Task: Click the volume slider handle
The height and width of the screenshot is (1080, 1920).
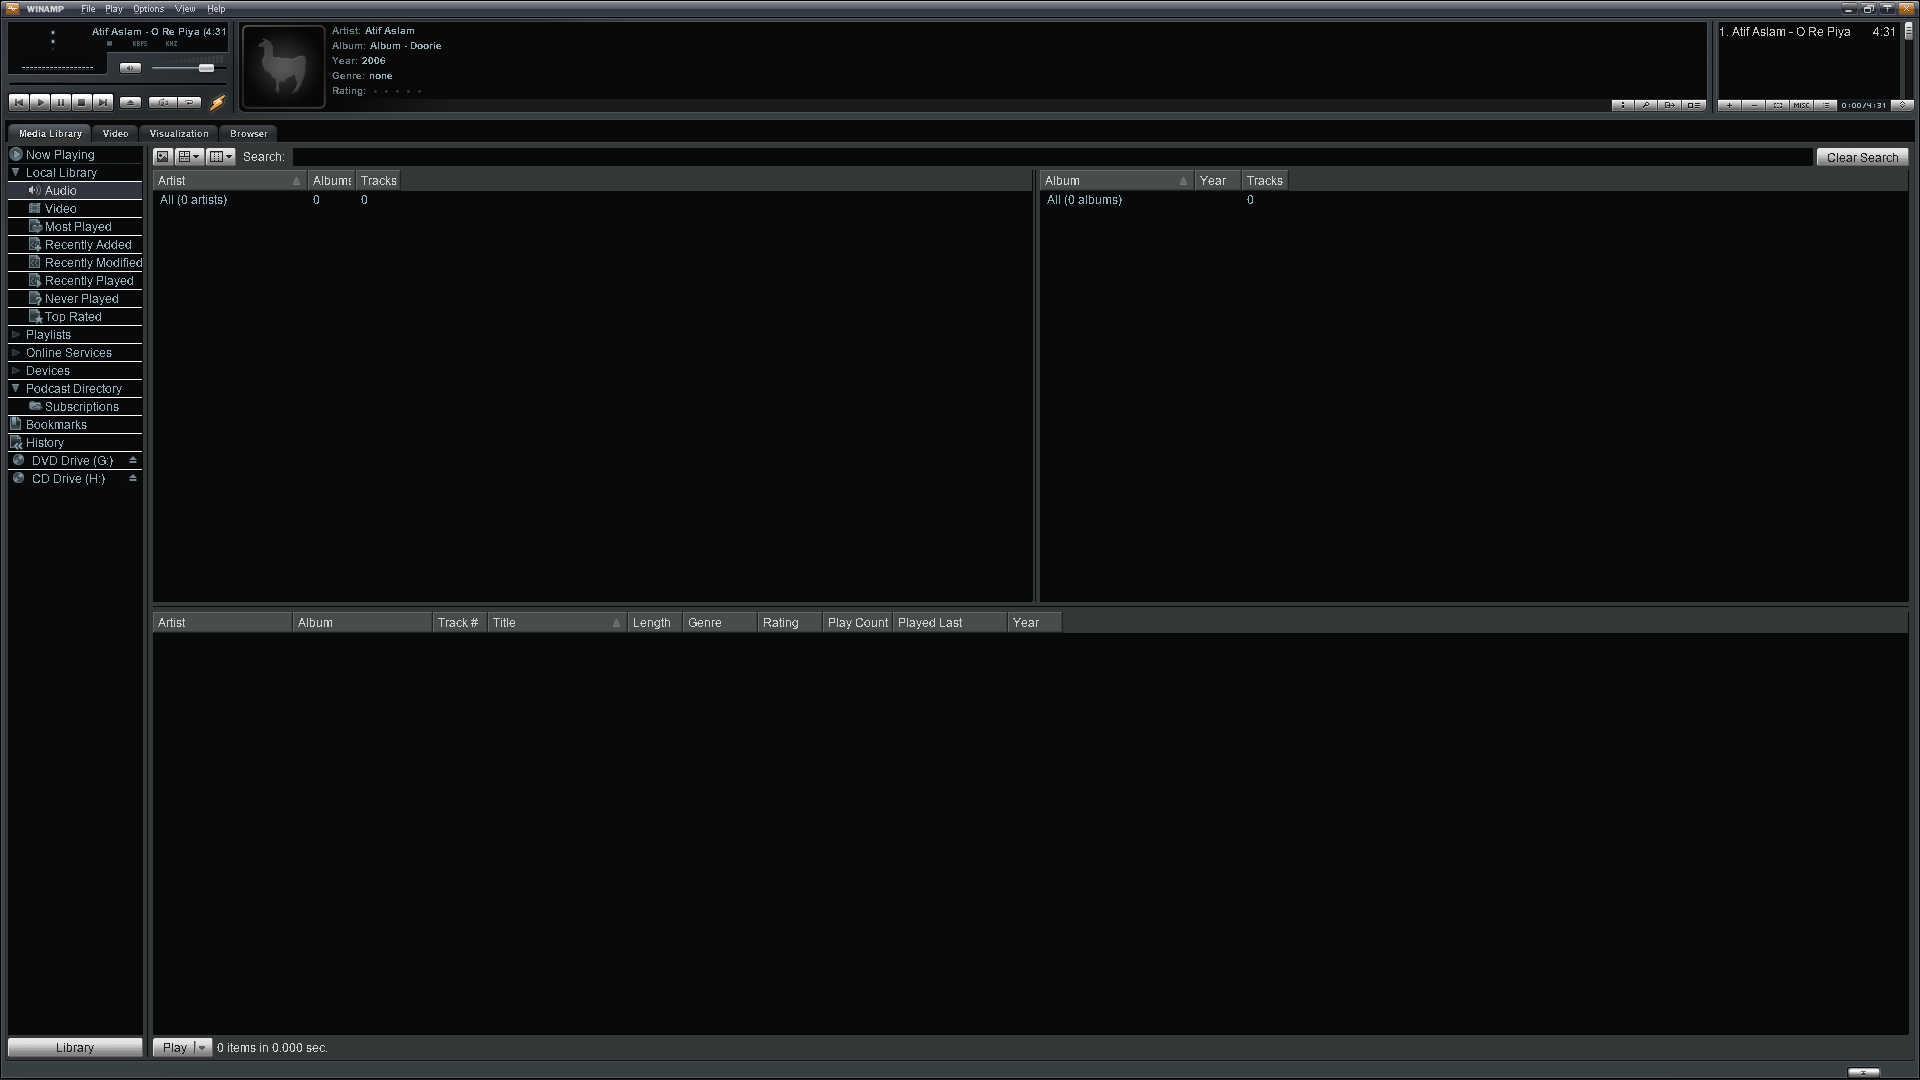Action: coord(206,68)
